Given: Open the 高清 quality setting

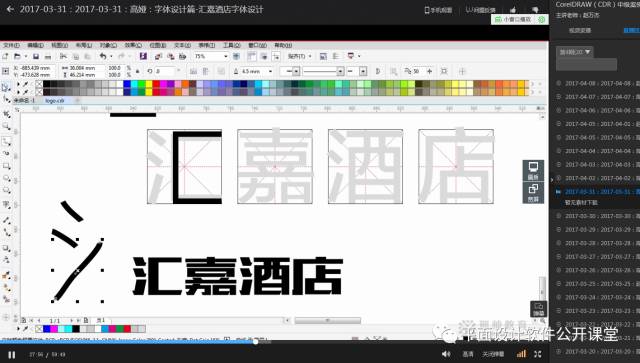Looking at the screenshot, I should tap(468, 354).
